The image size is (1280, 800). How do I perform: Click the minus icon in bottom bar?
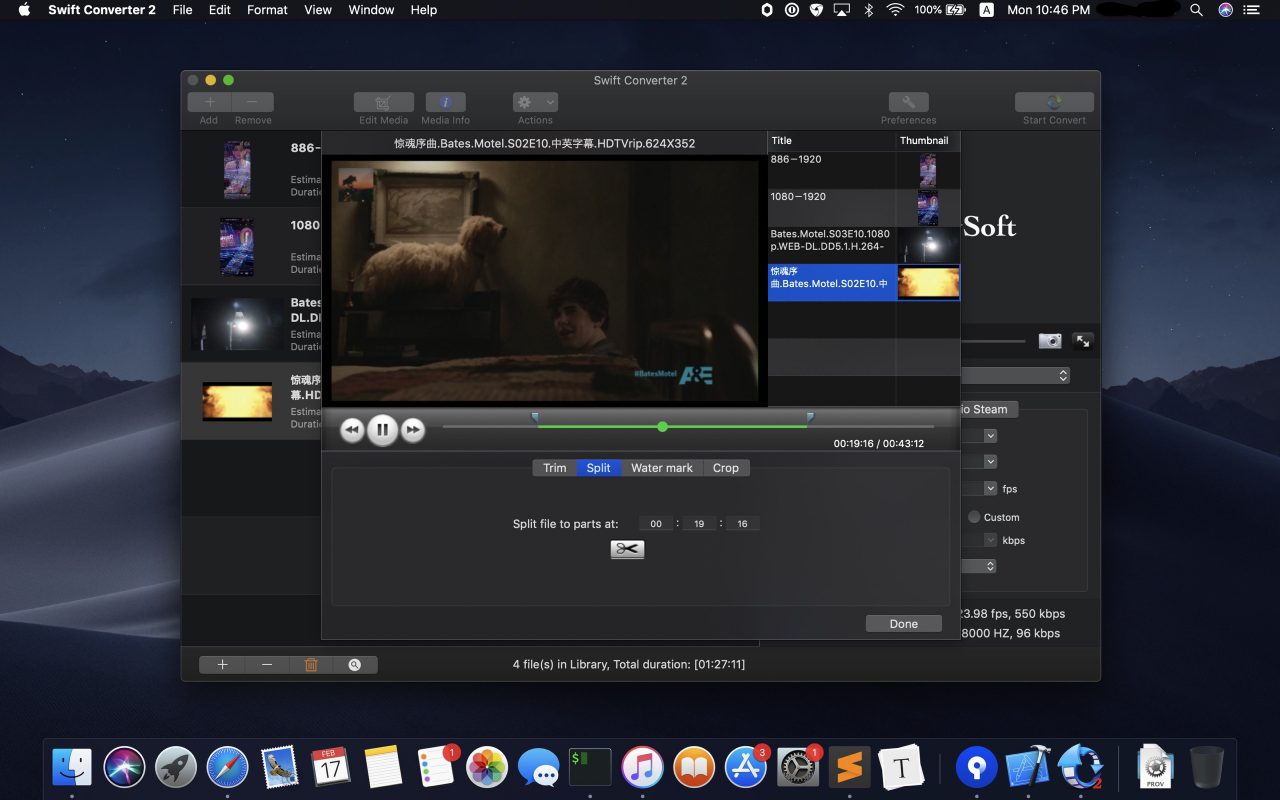pos(267,664)
